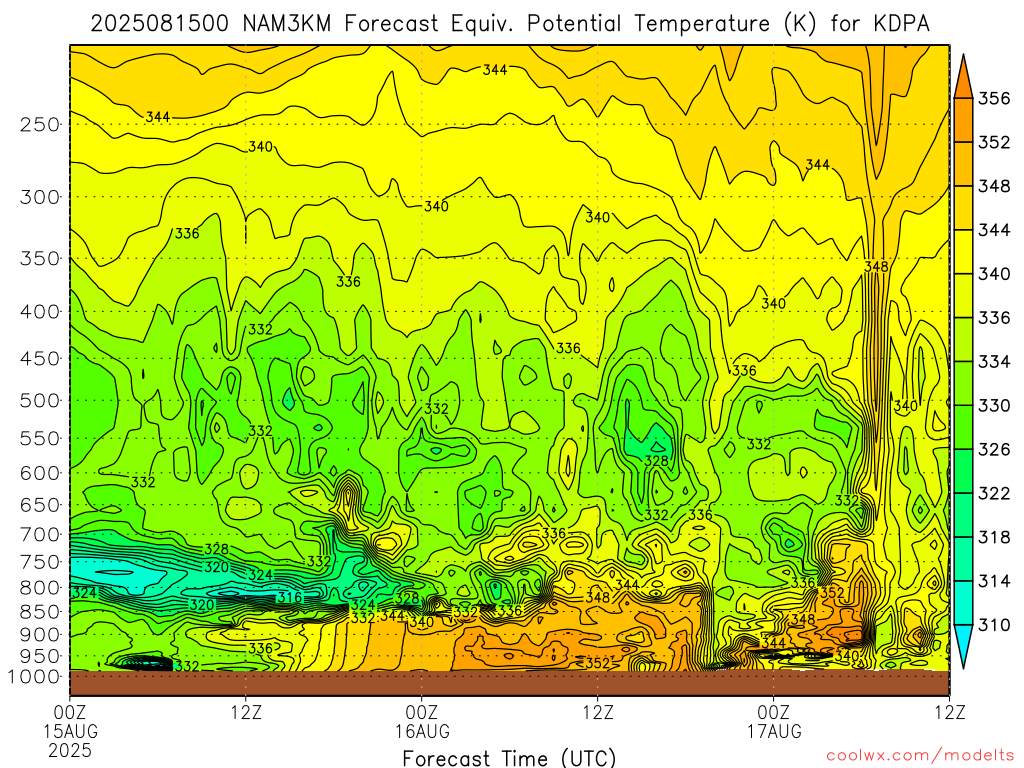Select the 550 pressure axis label
This screenshot has width=1024, height=768.
pyautogui.click(x=40, y=438)
